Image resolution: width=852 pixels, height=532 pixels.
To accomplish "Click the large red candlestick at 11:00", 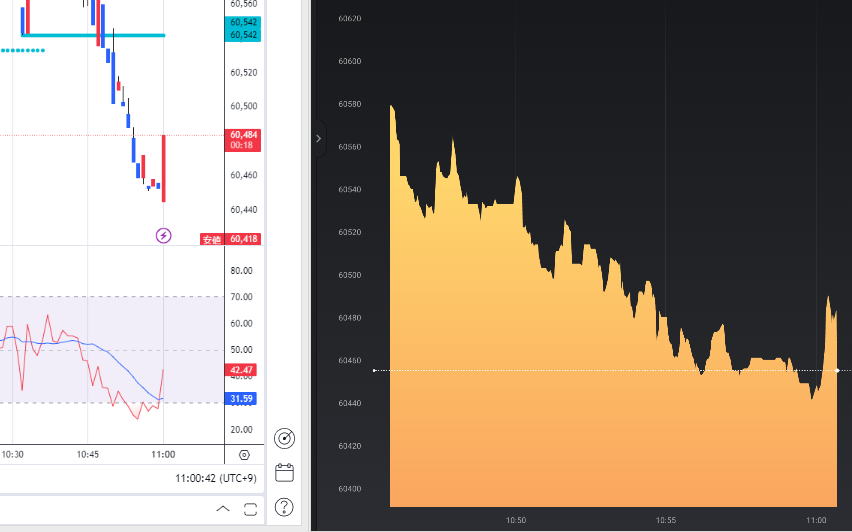I will tap(163, 168).
